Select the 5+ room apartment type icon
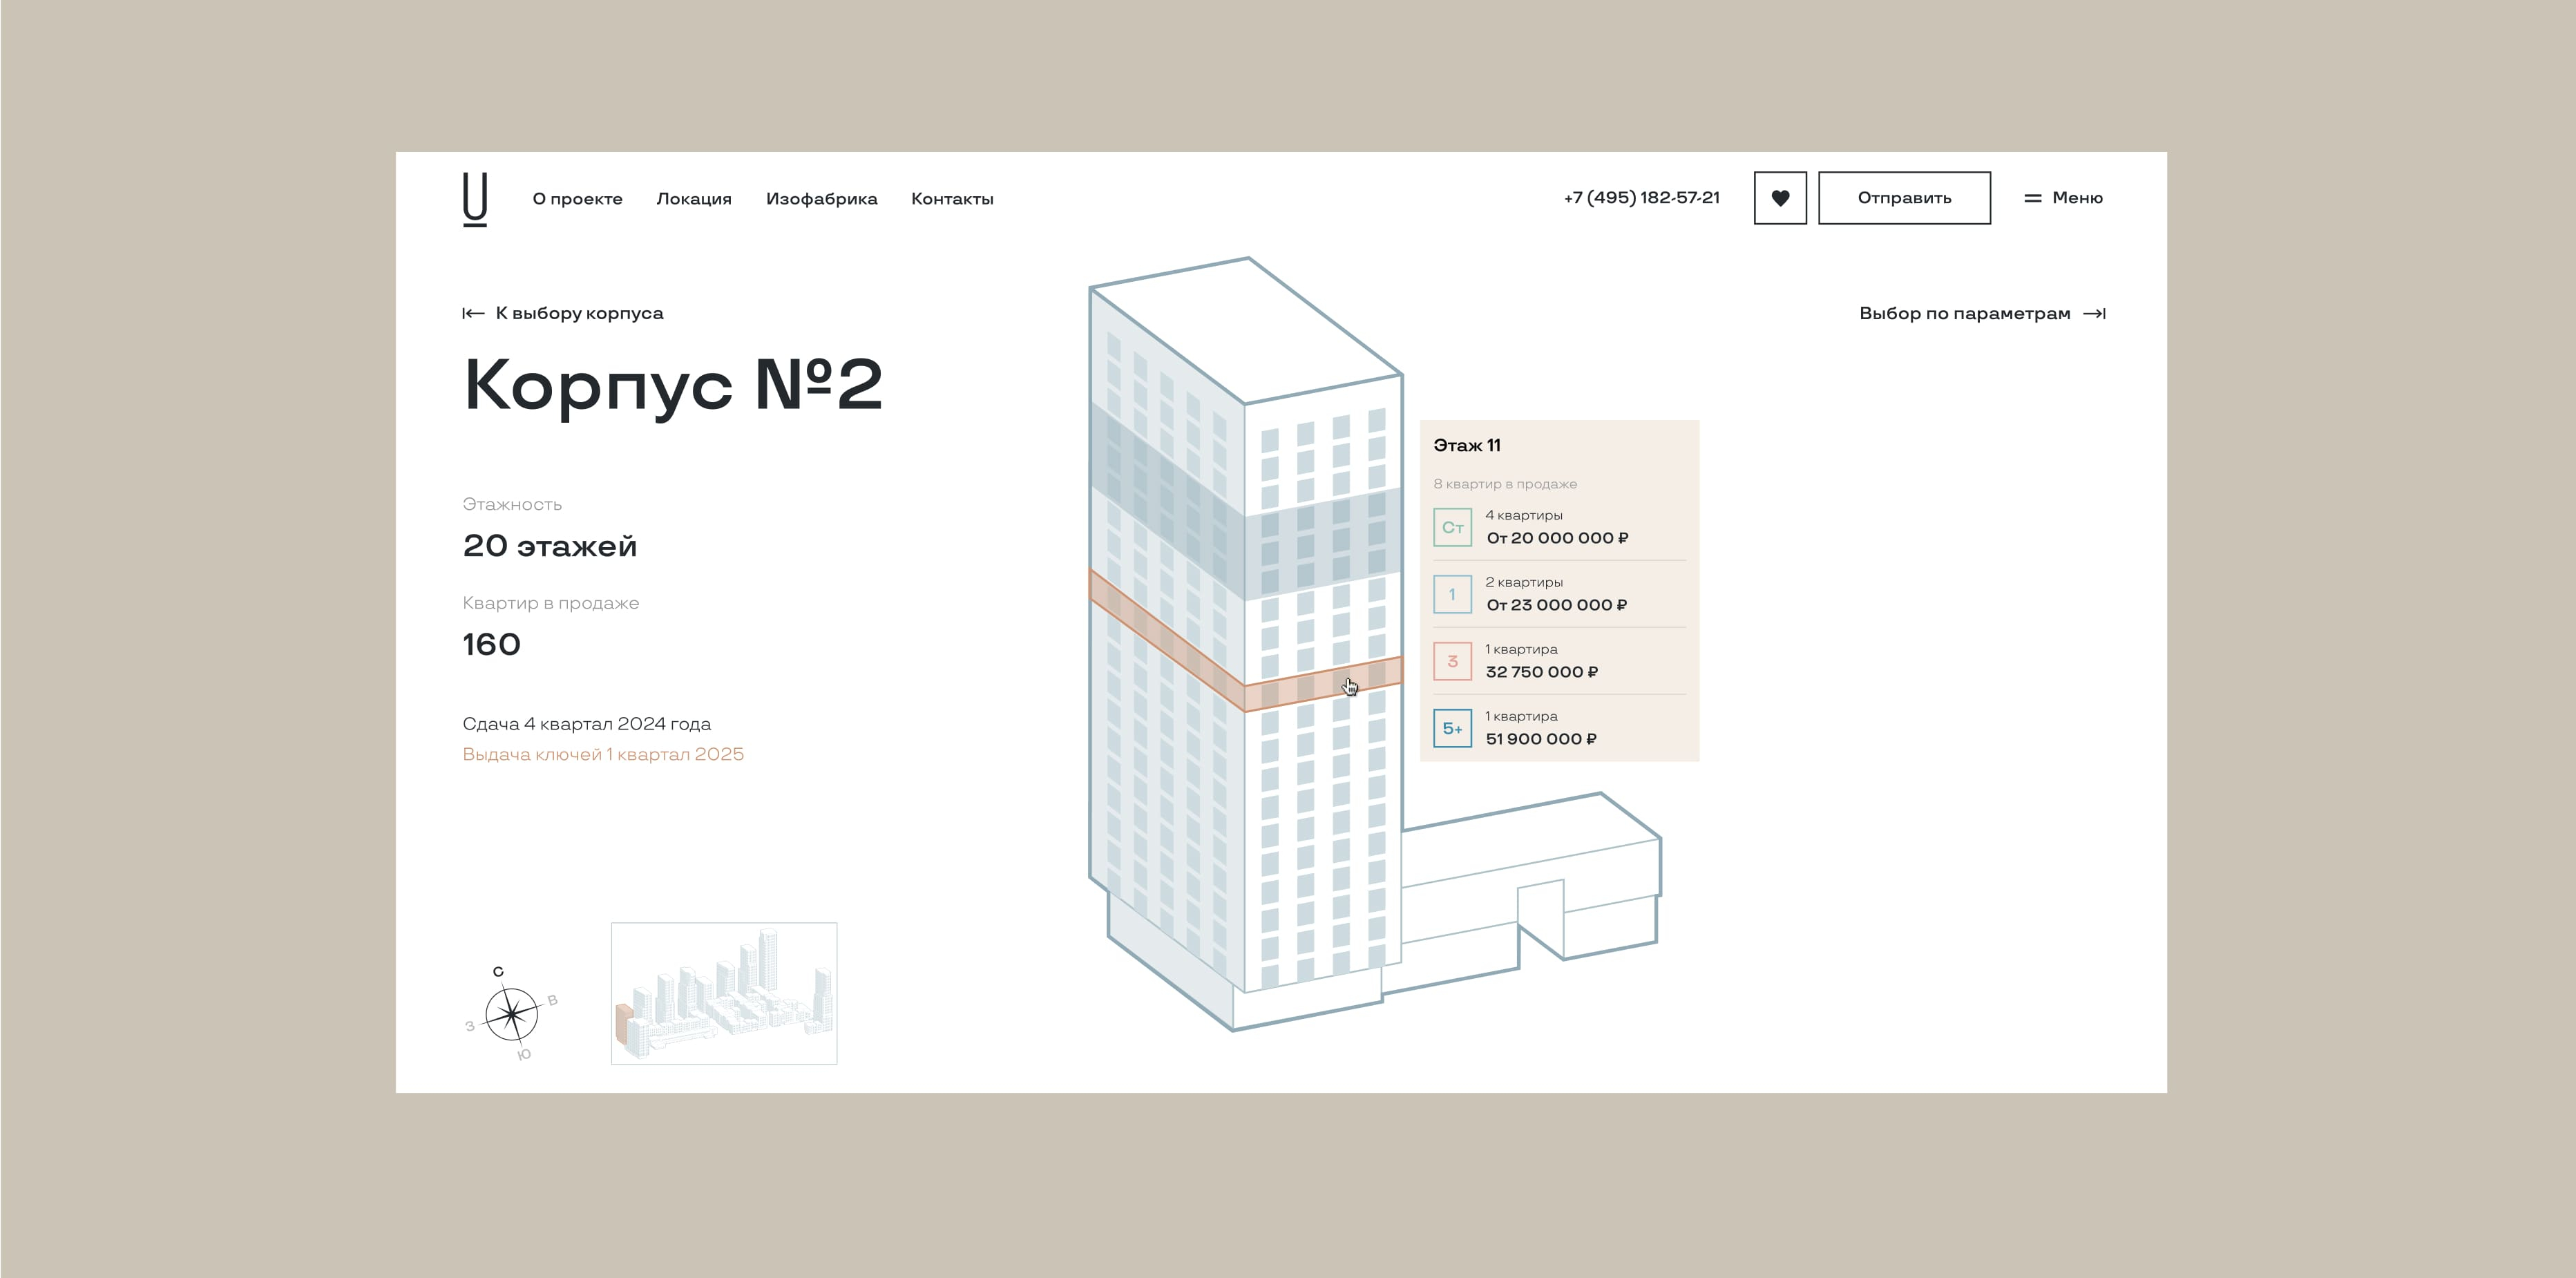2576x1278 pixels. 1452,728
